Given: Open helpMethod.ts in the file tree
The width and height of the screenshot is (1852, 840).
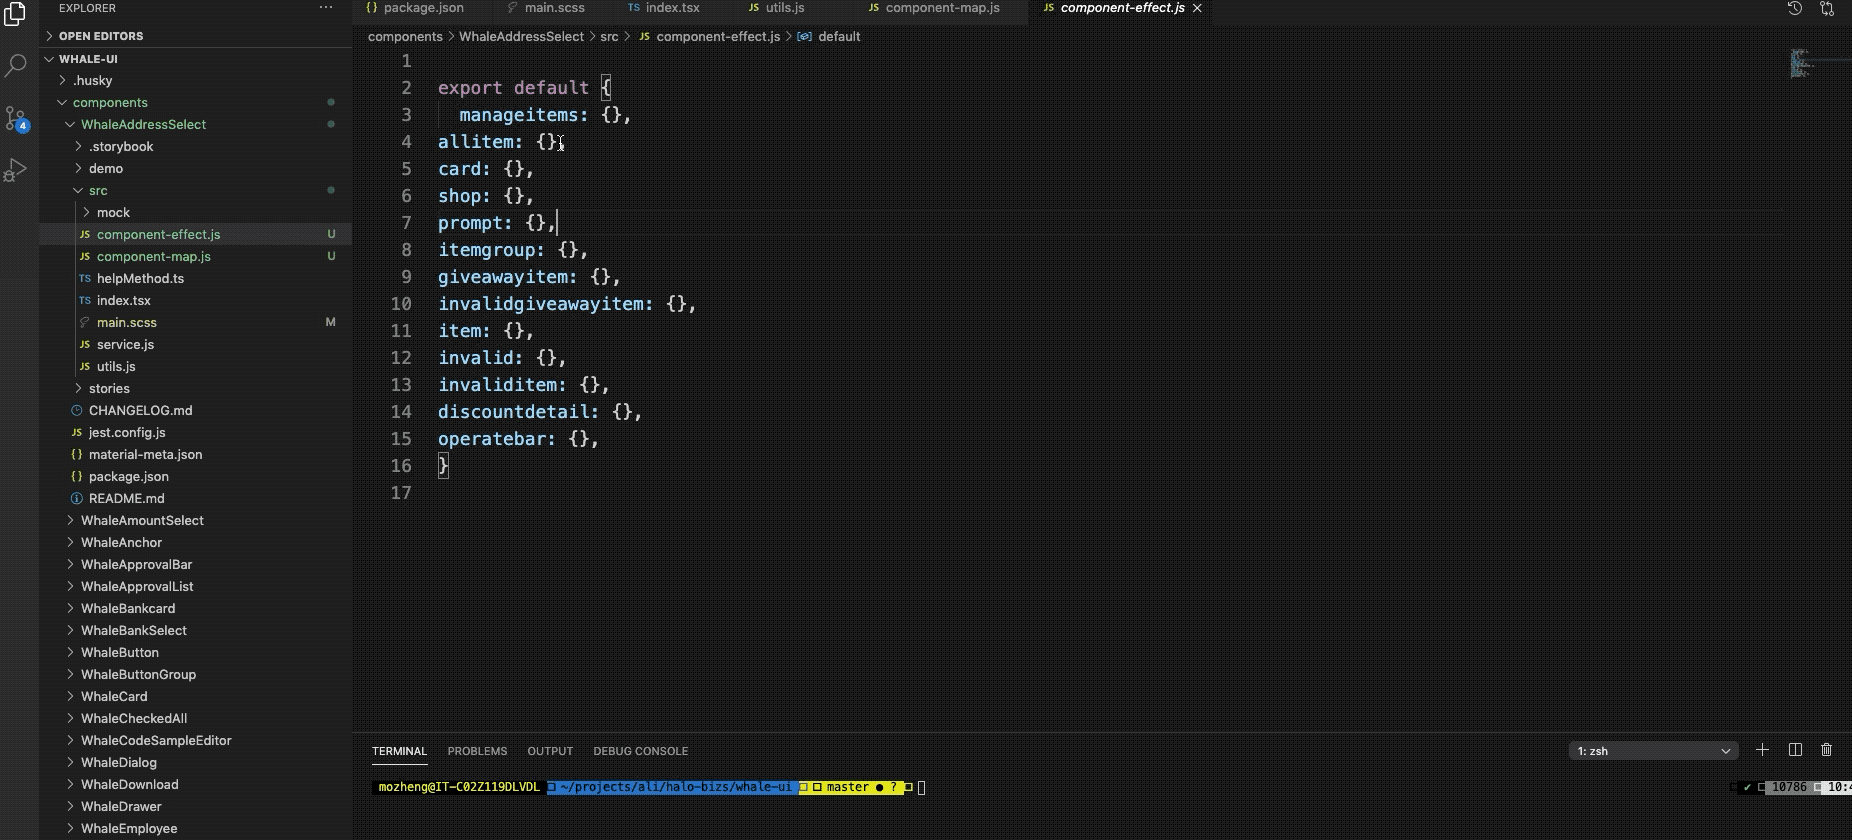Looking at the screenshot, I should (195, 279).
